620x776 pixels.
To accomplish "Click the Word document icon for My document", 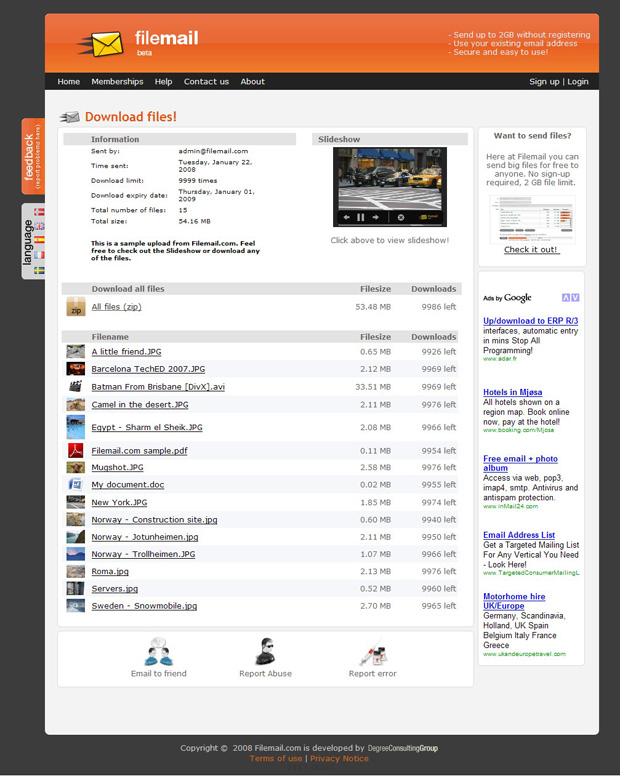I will pyautogui.click(x=75, y=484).
